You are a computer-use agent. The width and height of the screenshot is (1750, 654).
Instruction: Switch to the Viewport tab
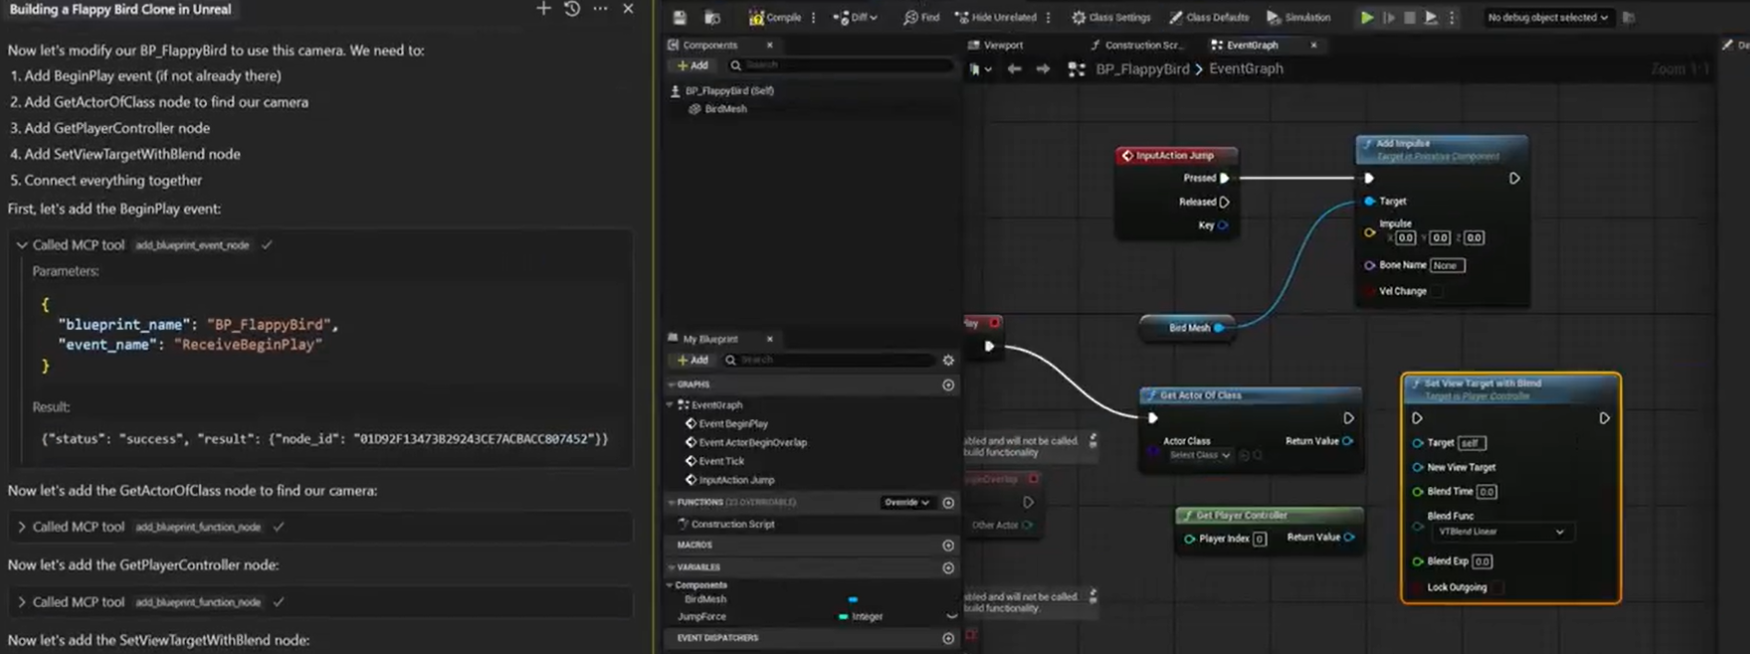pos(1003,45)
